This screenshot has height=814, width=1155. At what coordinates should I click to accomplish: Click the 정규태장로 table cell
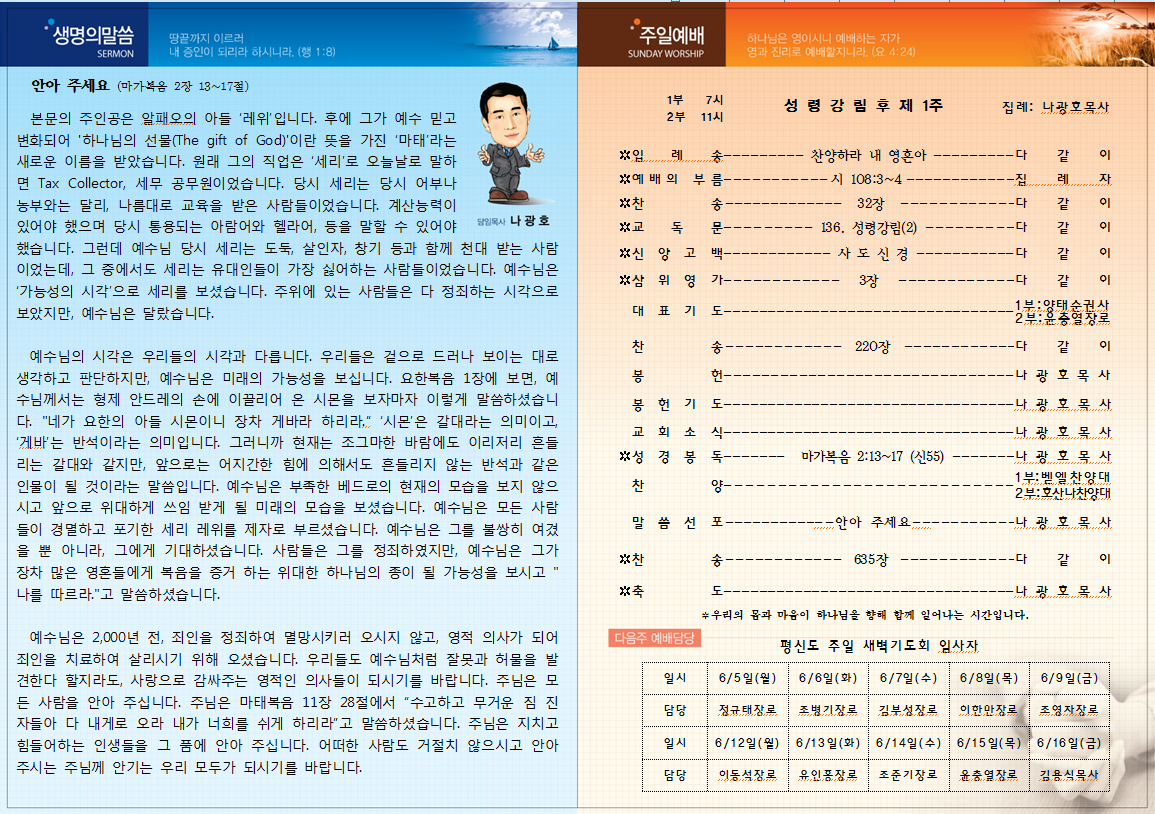(x=747, y=710)
